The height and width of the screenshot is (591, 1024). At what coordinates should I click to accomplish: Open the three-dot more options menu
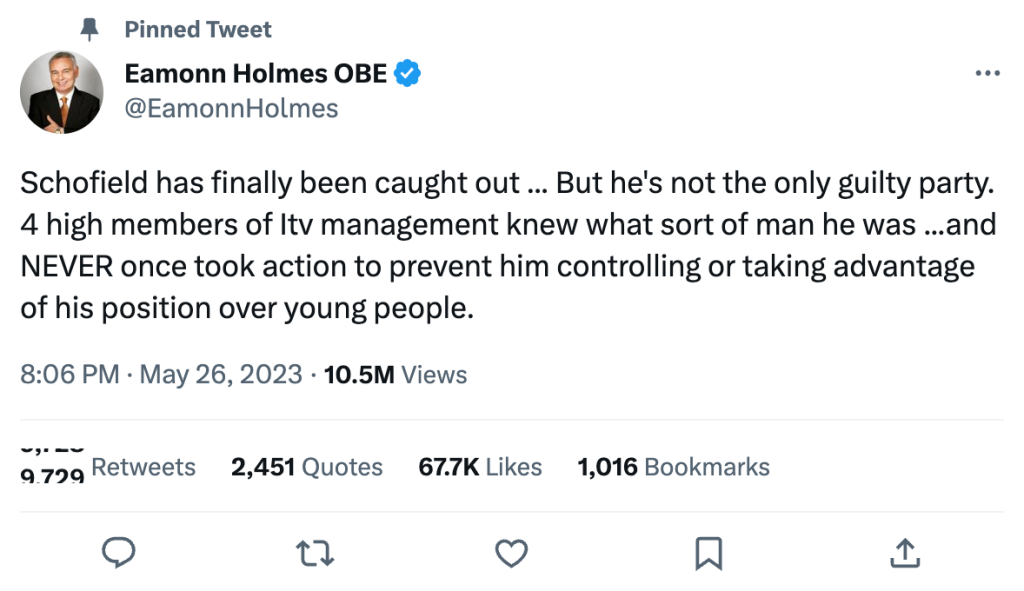coord(987,73)
